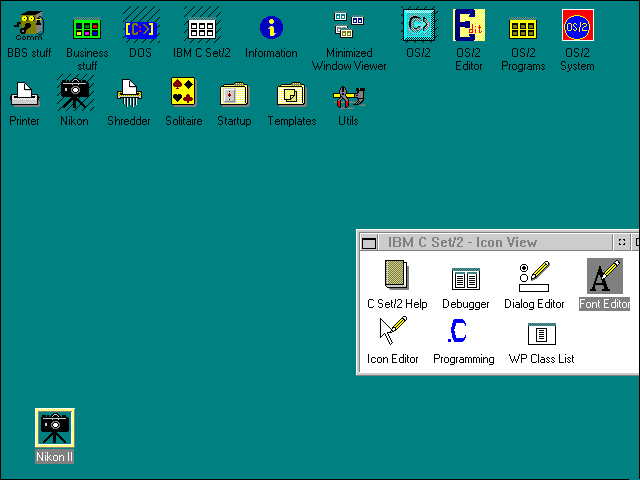Open the Business stuff folder icon
Viewport: 640px width, 480px height.
click(87, 29)
